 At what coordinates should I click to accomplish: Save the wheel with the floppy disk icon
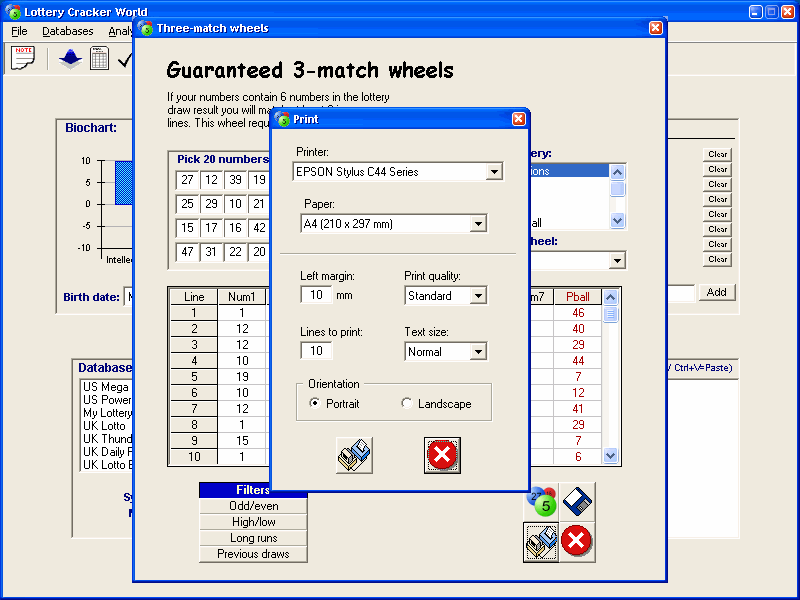(x=577, y=502)
